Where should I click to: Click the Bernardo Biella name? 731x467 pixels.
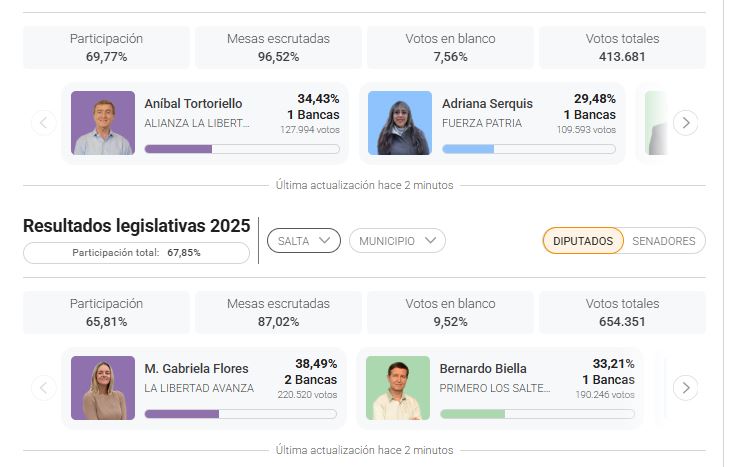[483, 368]
